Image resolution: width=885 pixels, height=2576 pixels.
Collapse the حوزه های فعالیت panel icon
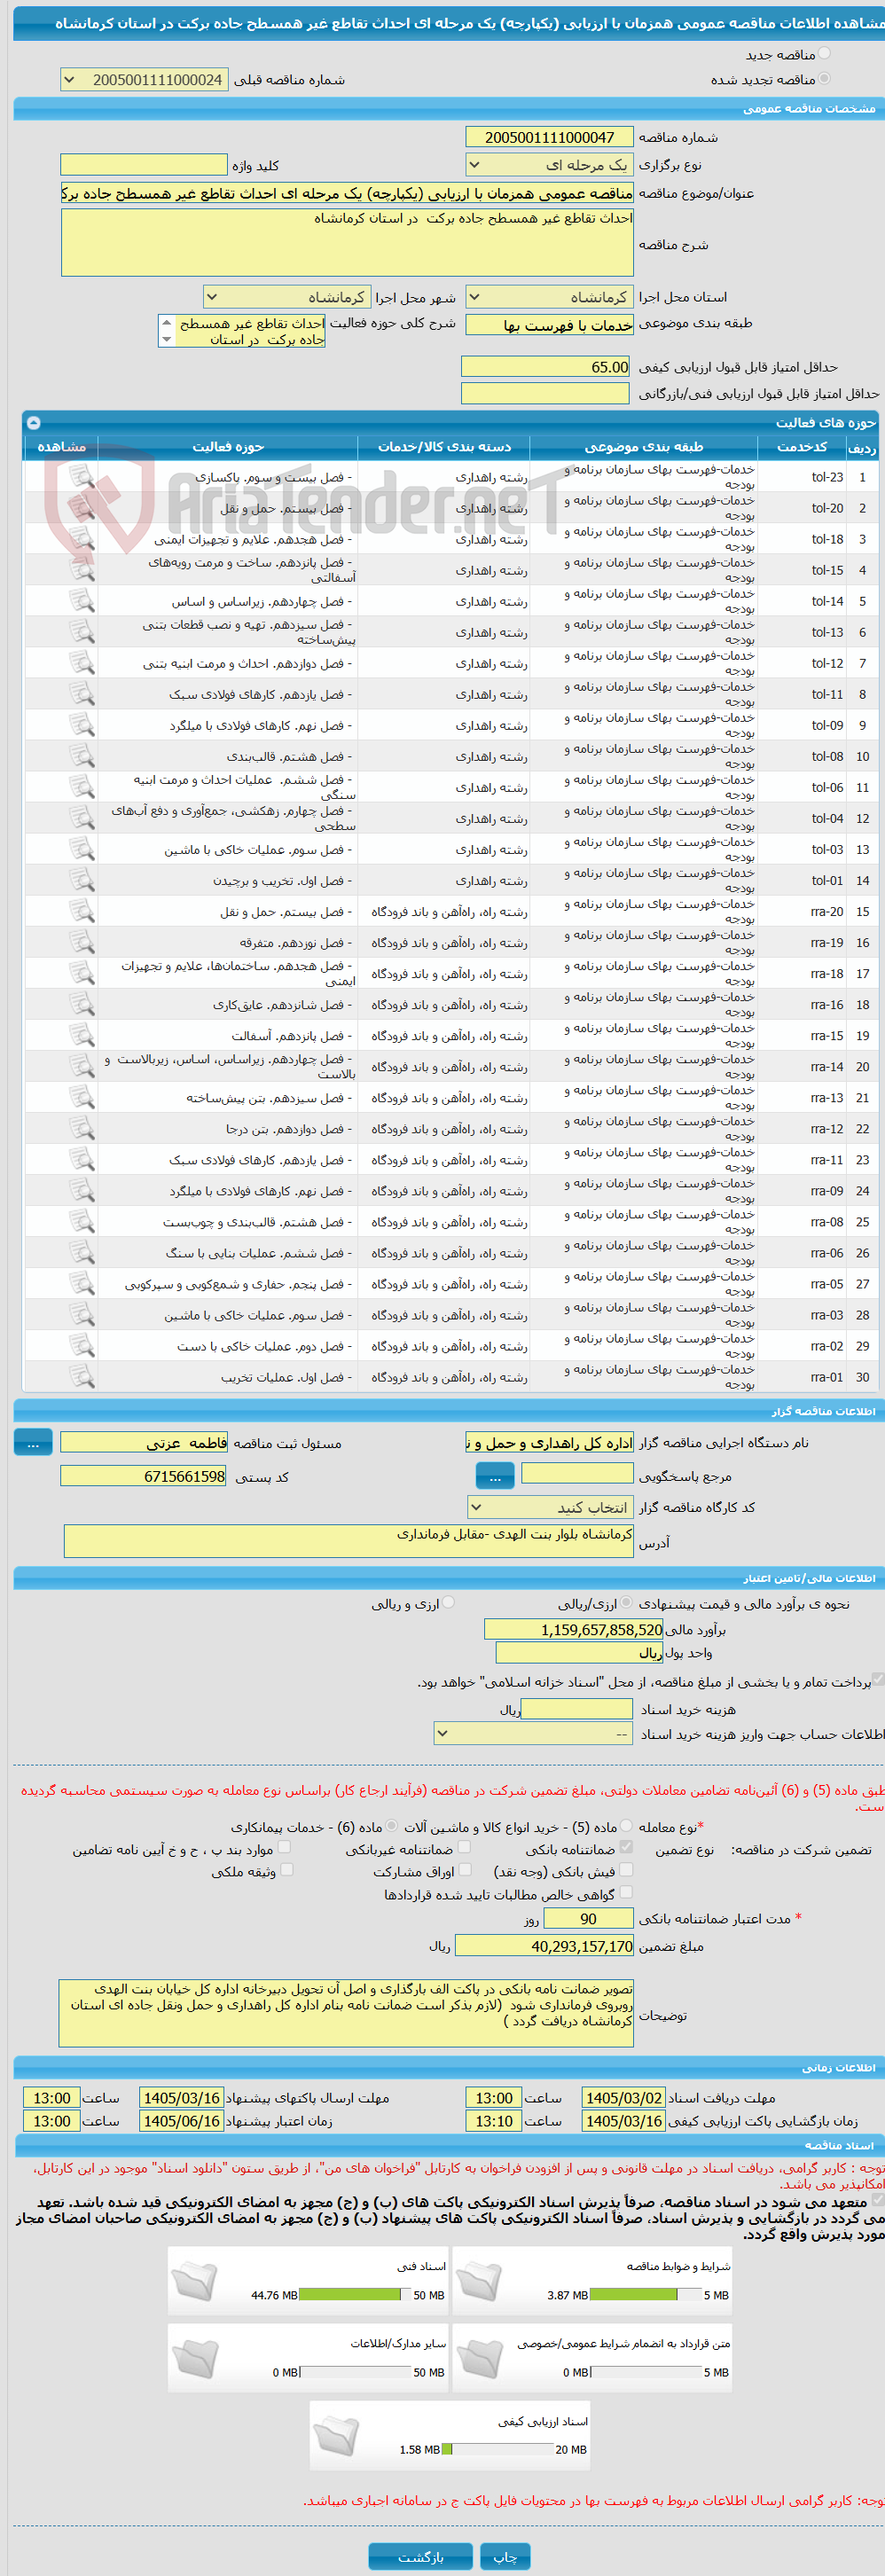pyautogui.click(x=34, y=422)
